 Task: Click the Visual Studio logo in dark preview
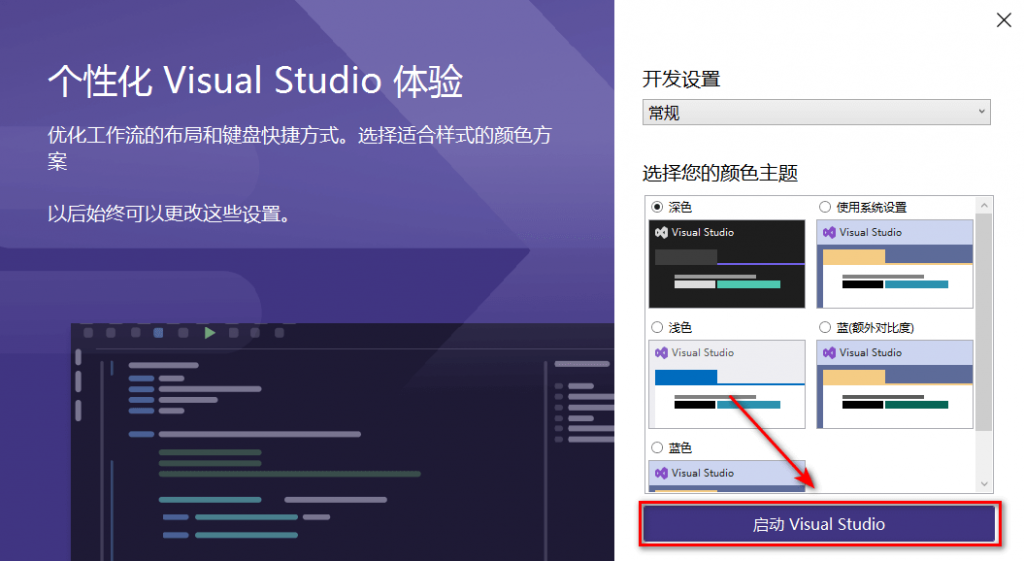(662, 232)
